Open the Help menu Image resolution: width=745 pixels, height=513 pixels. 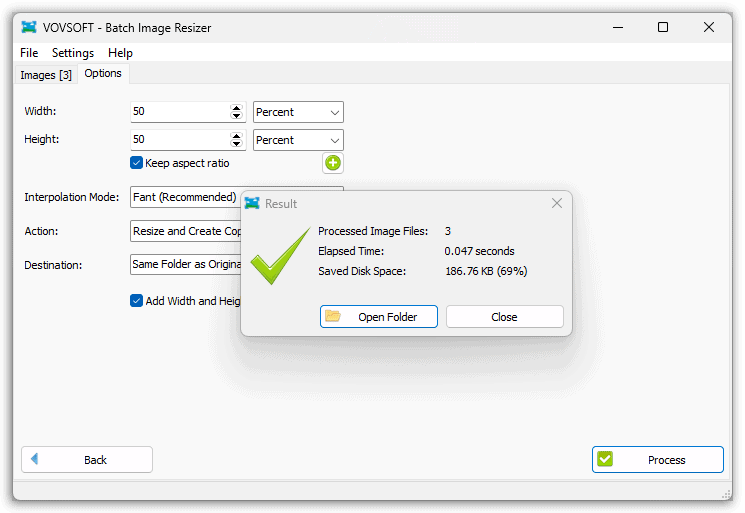click(120, 53)
